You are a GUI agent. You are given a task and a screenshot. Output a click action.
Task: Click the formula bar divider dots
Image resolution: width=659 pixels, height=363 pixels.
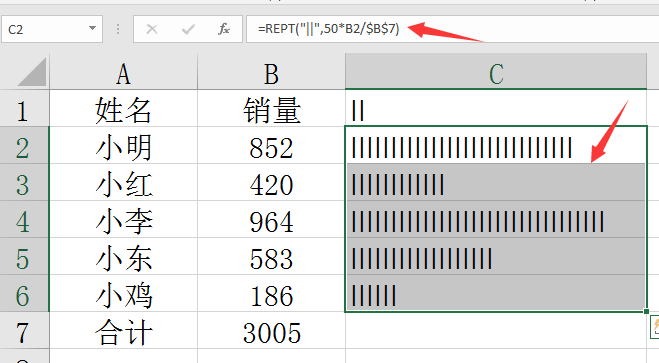tap(118, 29)
